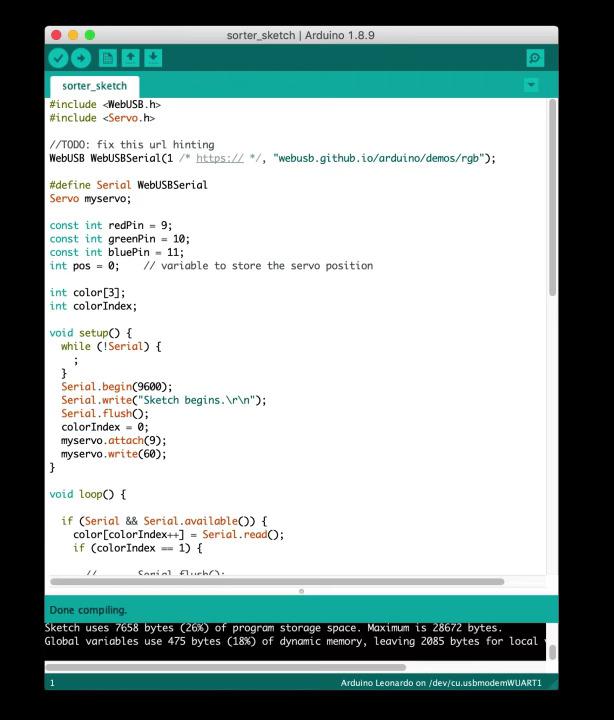Screen dimensions: 614x720
Task: Click the console vertical scrollbar thumb
Action: click(552, 652)
